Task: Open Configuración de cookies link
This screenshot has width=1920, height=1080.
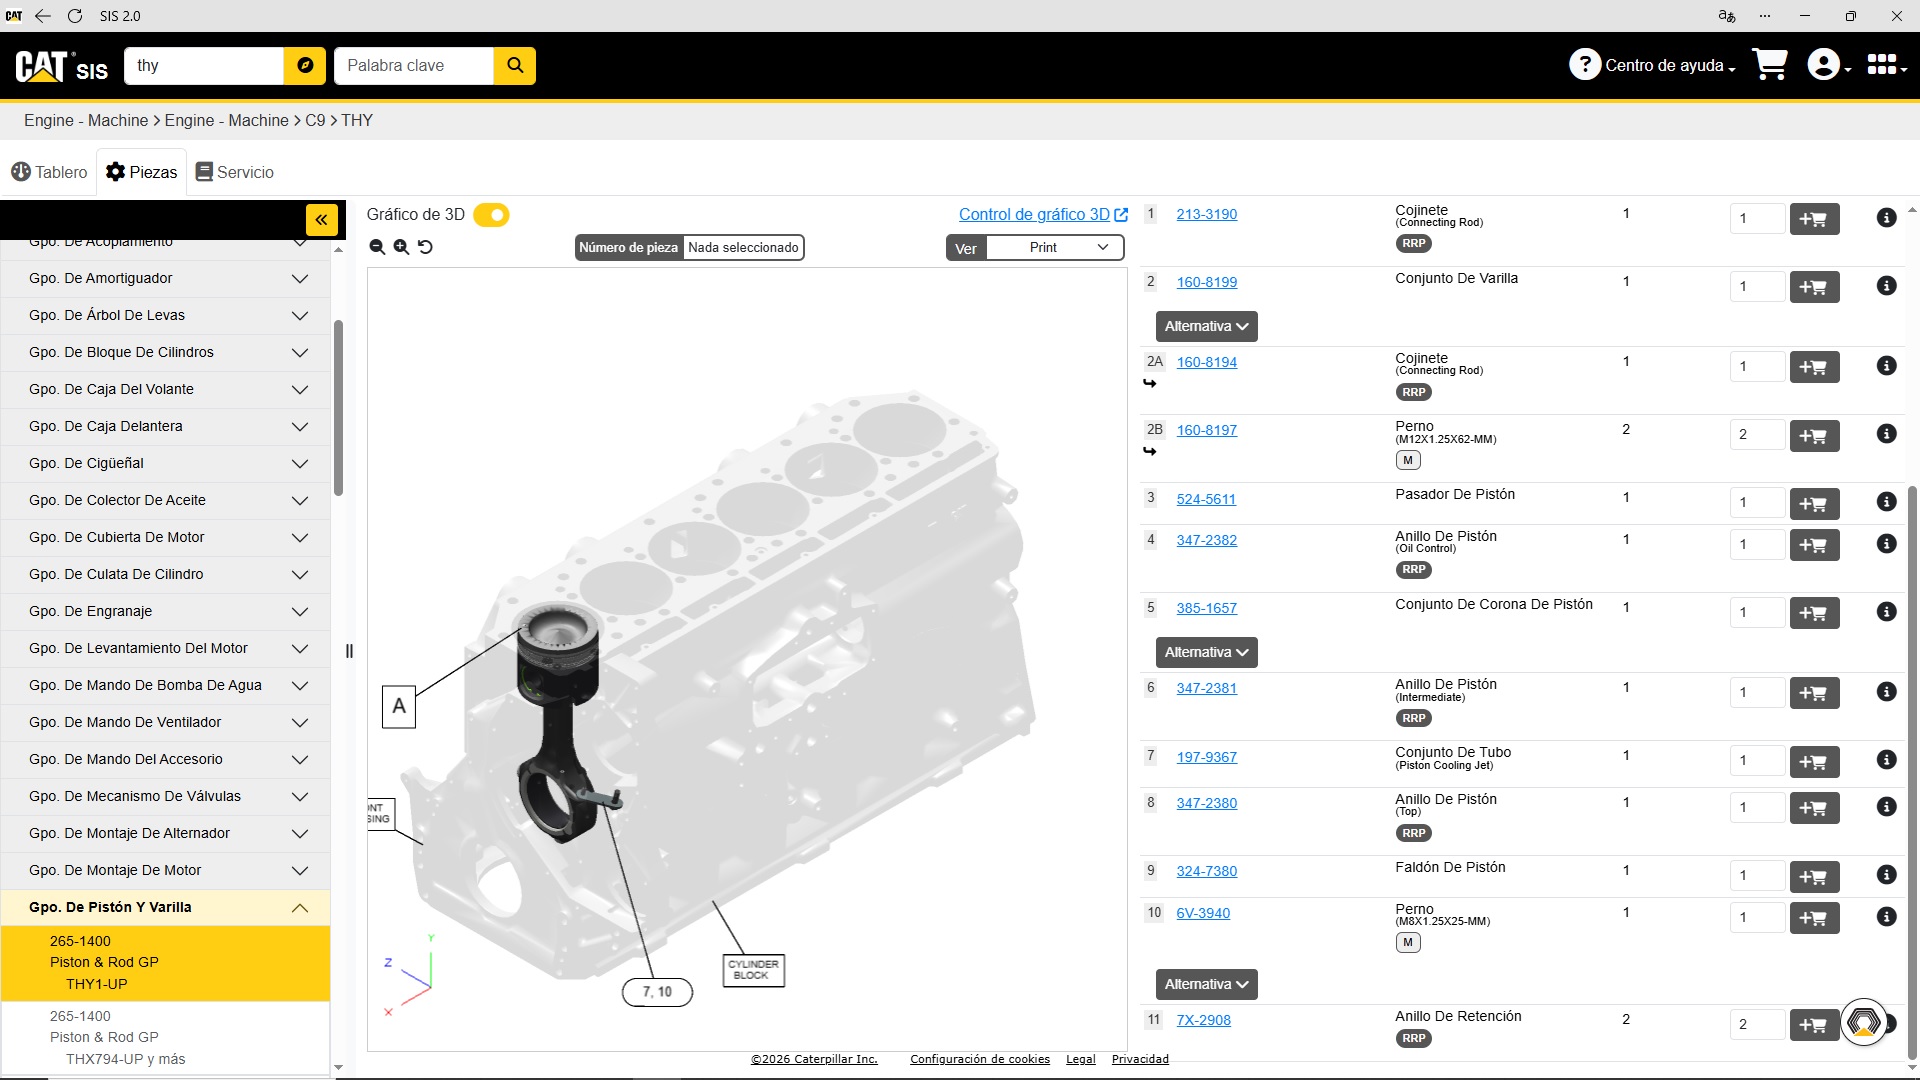Action: 979,1059
